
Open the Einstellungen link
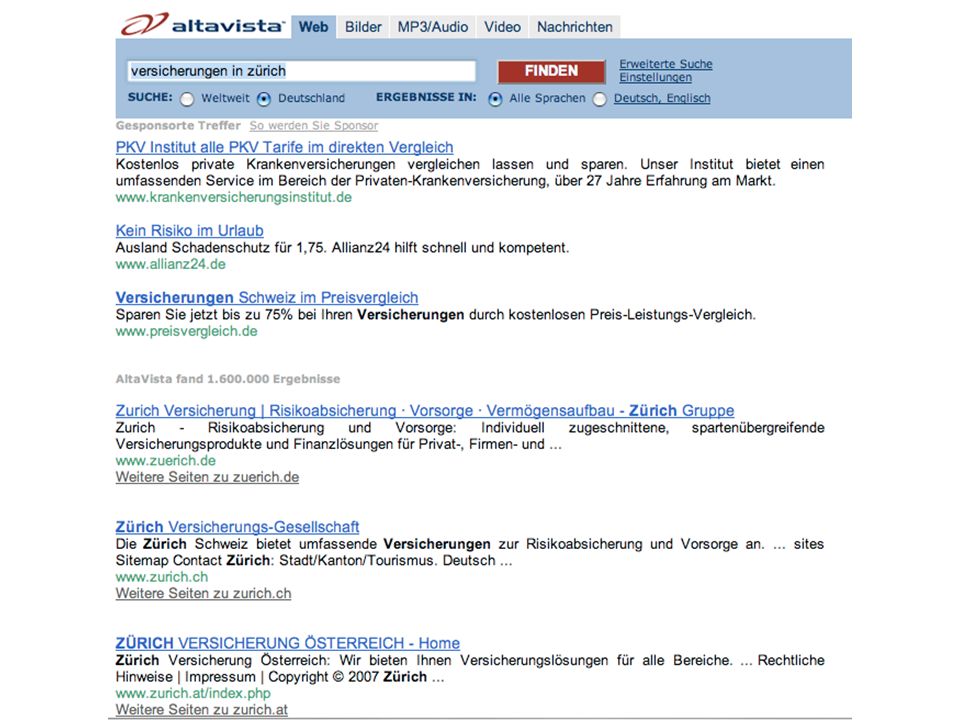click(x=655, y=77)
